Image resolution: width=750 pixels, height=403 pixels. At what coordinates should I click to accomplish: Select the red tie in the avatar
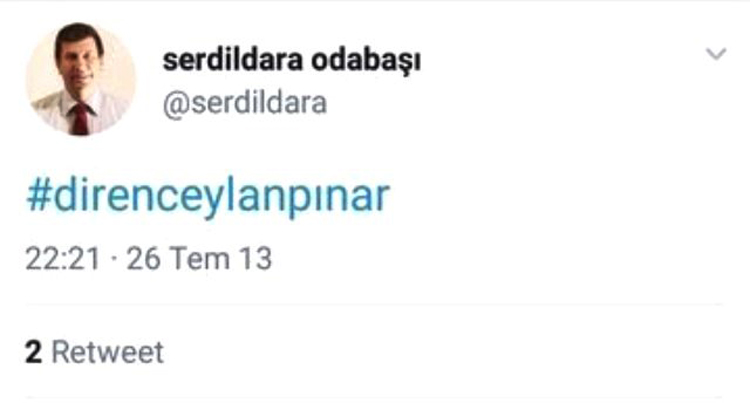tap(80, 119)
